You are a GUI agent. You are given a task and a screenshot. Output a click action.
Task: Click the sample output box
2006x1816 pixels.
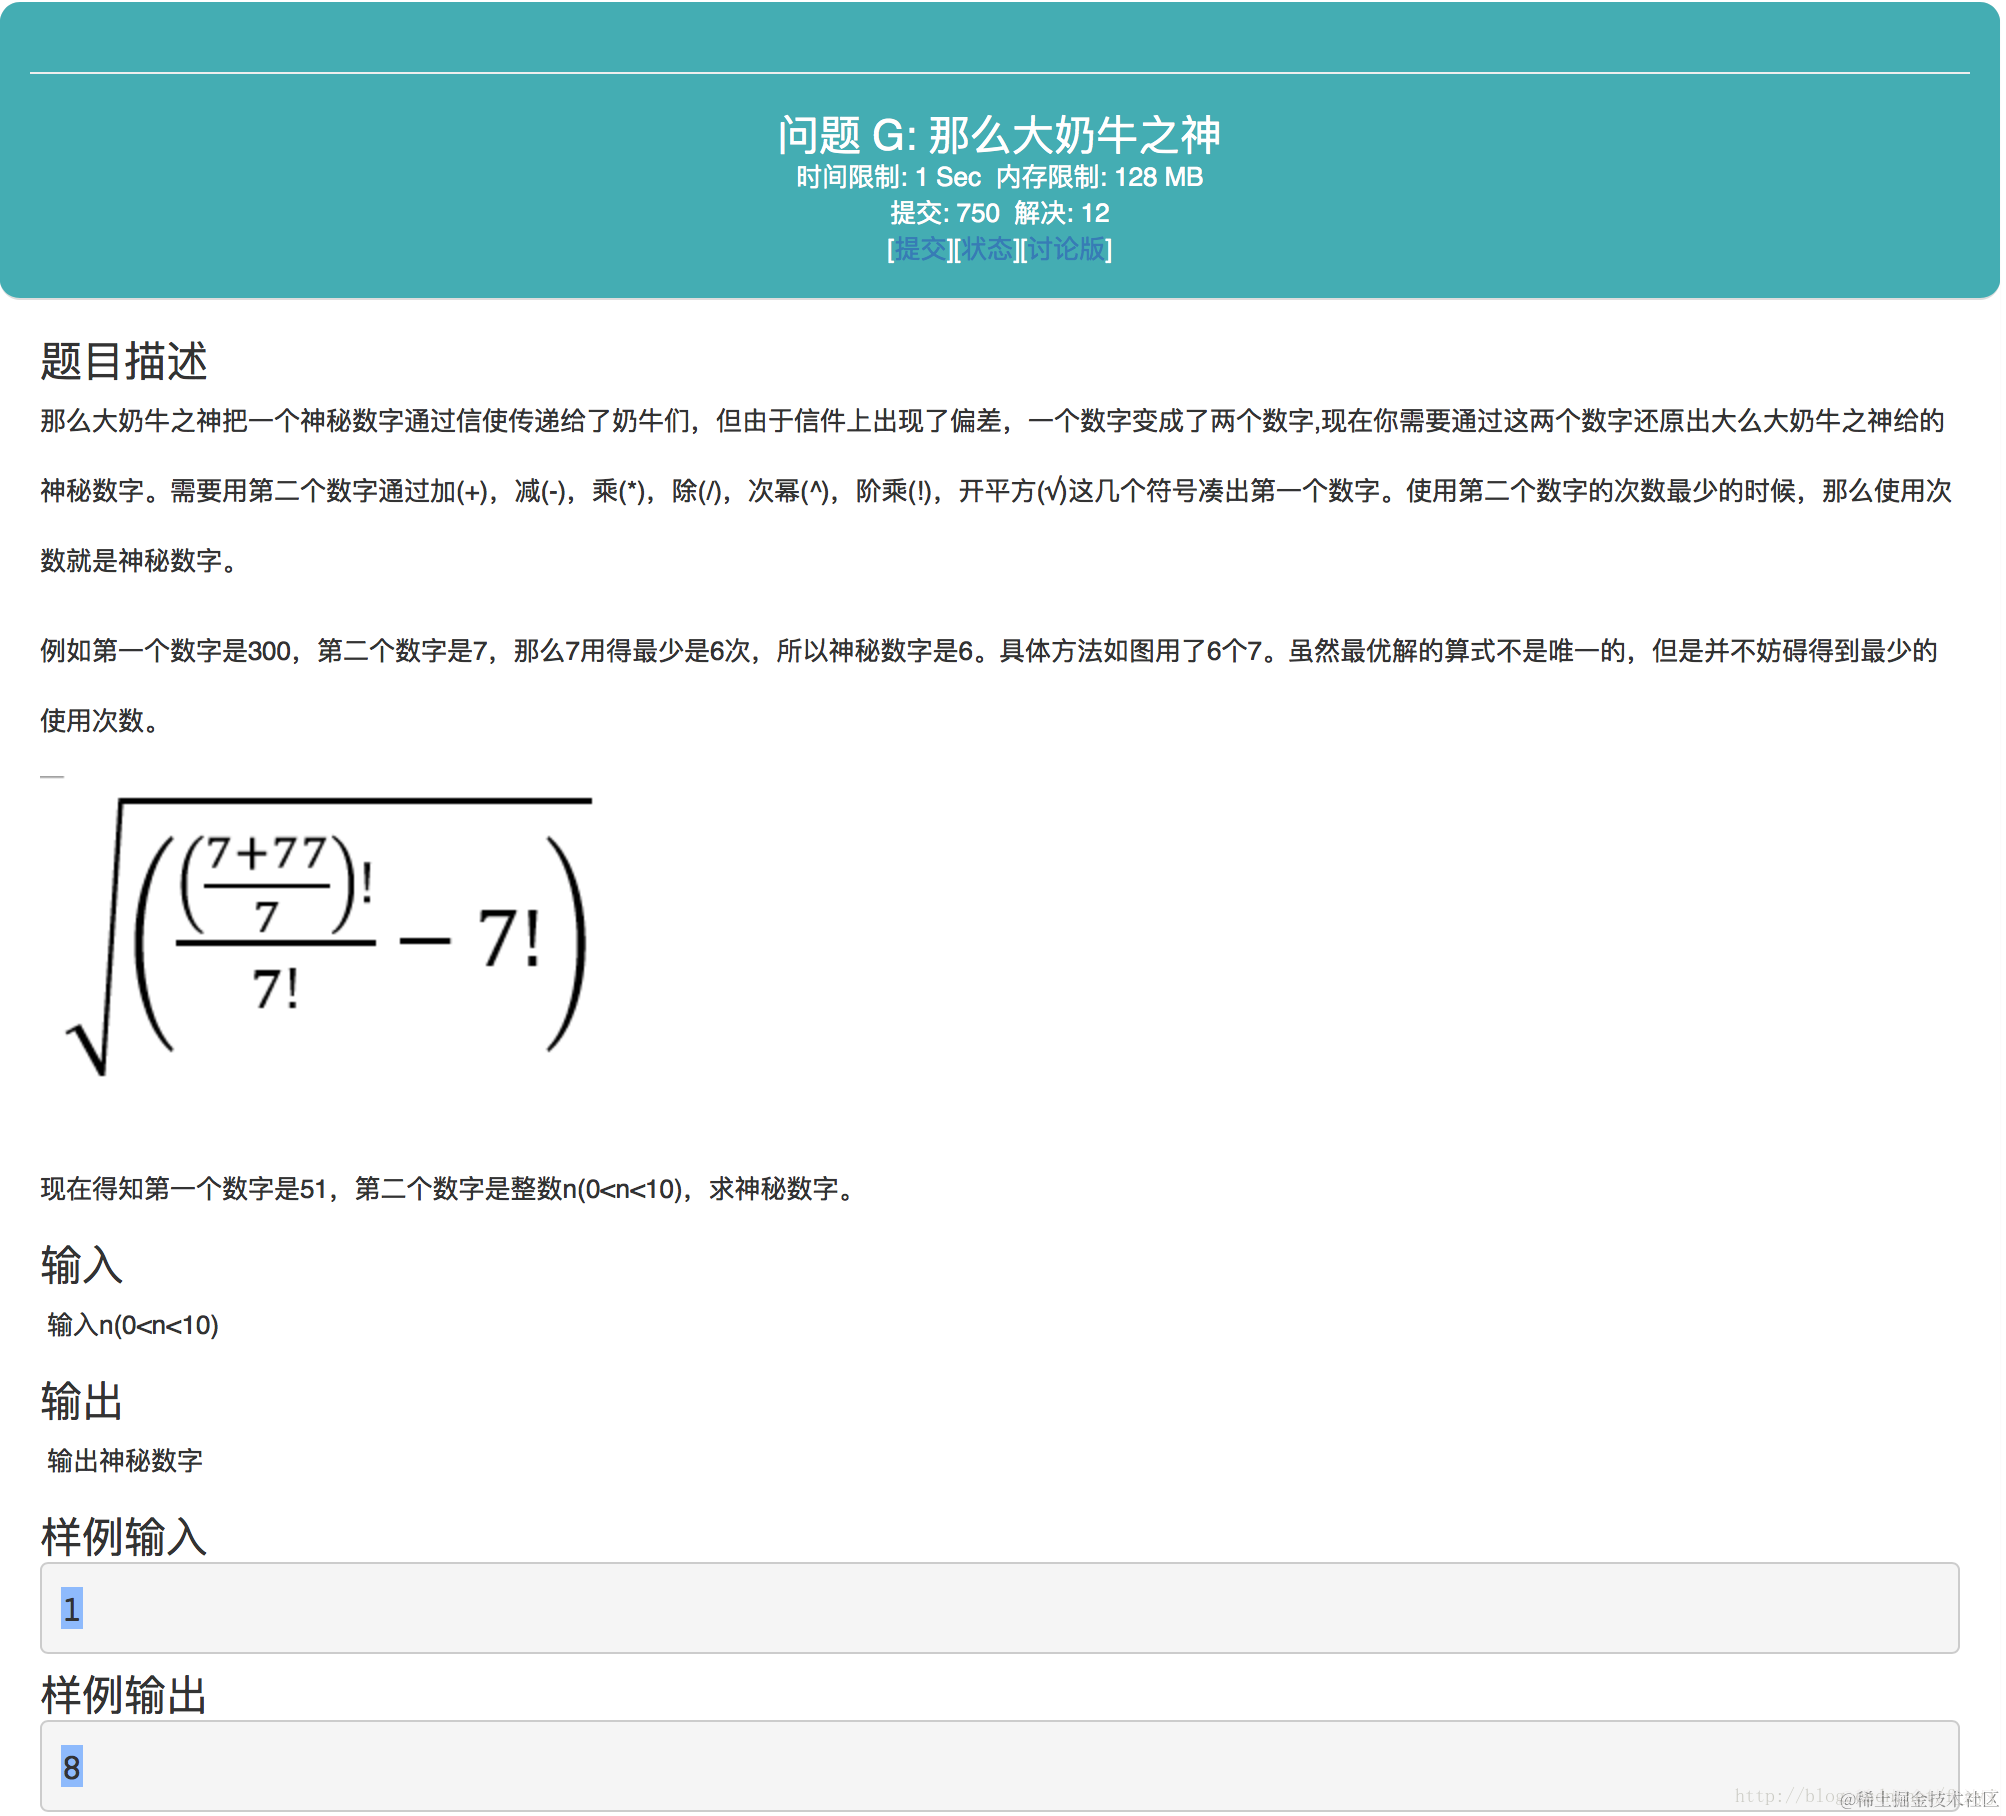1000,1767
